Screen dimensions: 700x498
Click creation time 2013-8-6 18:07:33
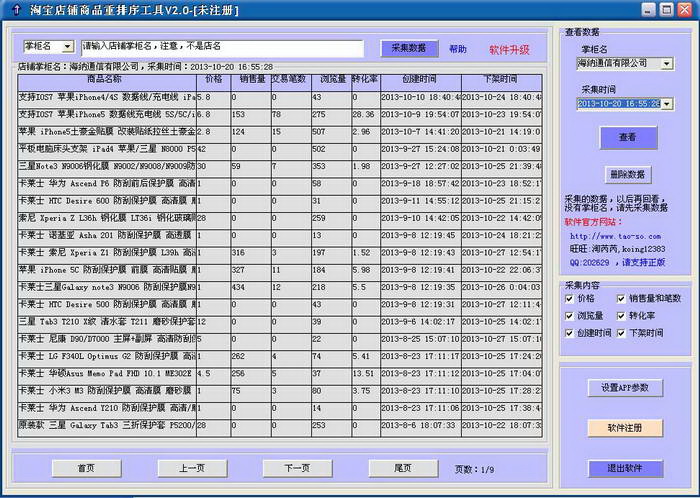(x=421, y=426)
